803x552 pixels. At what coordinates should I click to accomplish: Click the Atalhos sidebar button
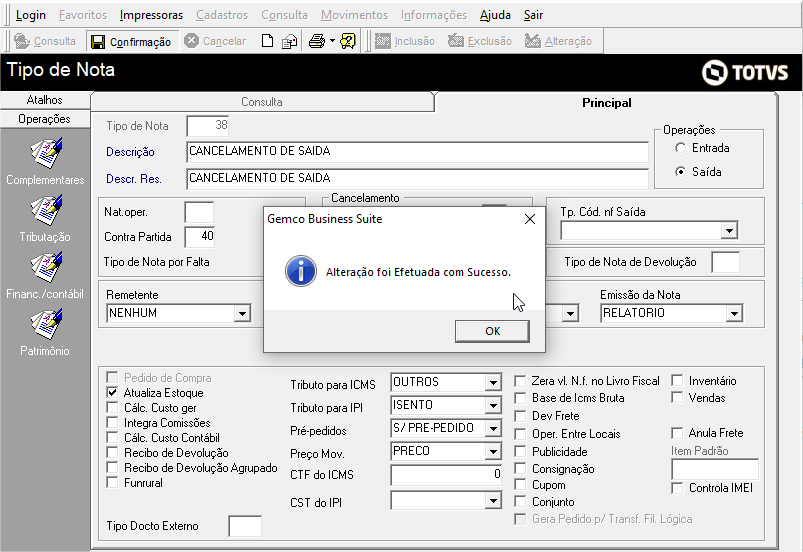click(45, 100)
